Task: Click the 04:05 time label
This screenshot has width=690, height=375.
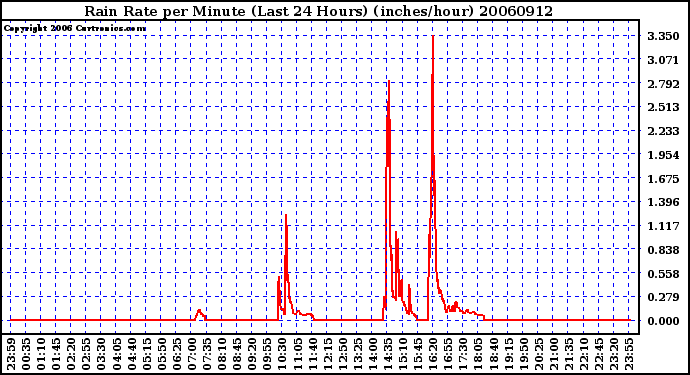Action: (116, 354)
